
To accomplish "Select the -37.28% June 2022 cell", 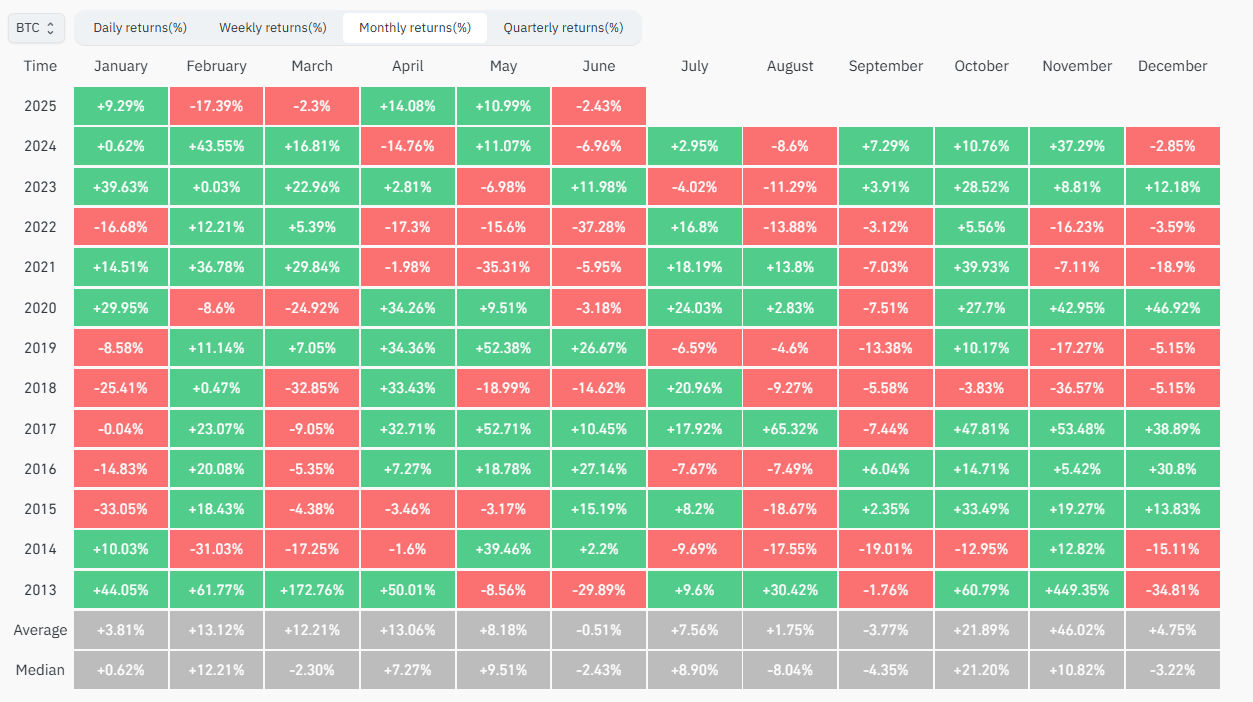I will (598, 226).
